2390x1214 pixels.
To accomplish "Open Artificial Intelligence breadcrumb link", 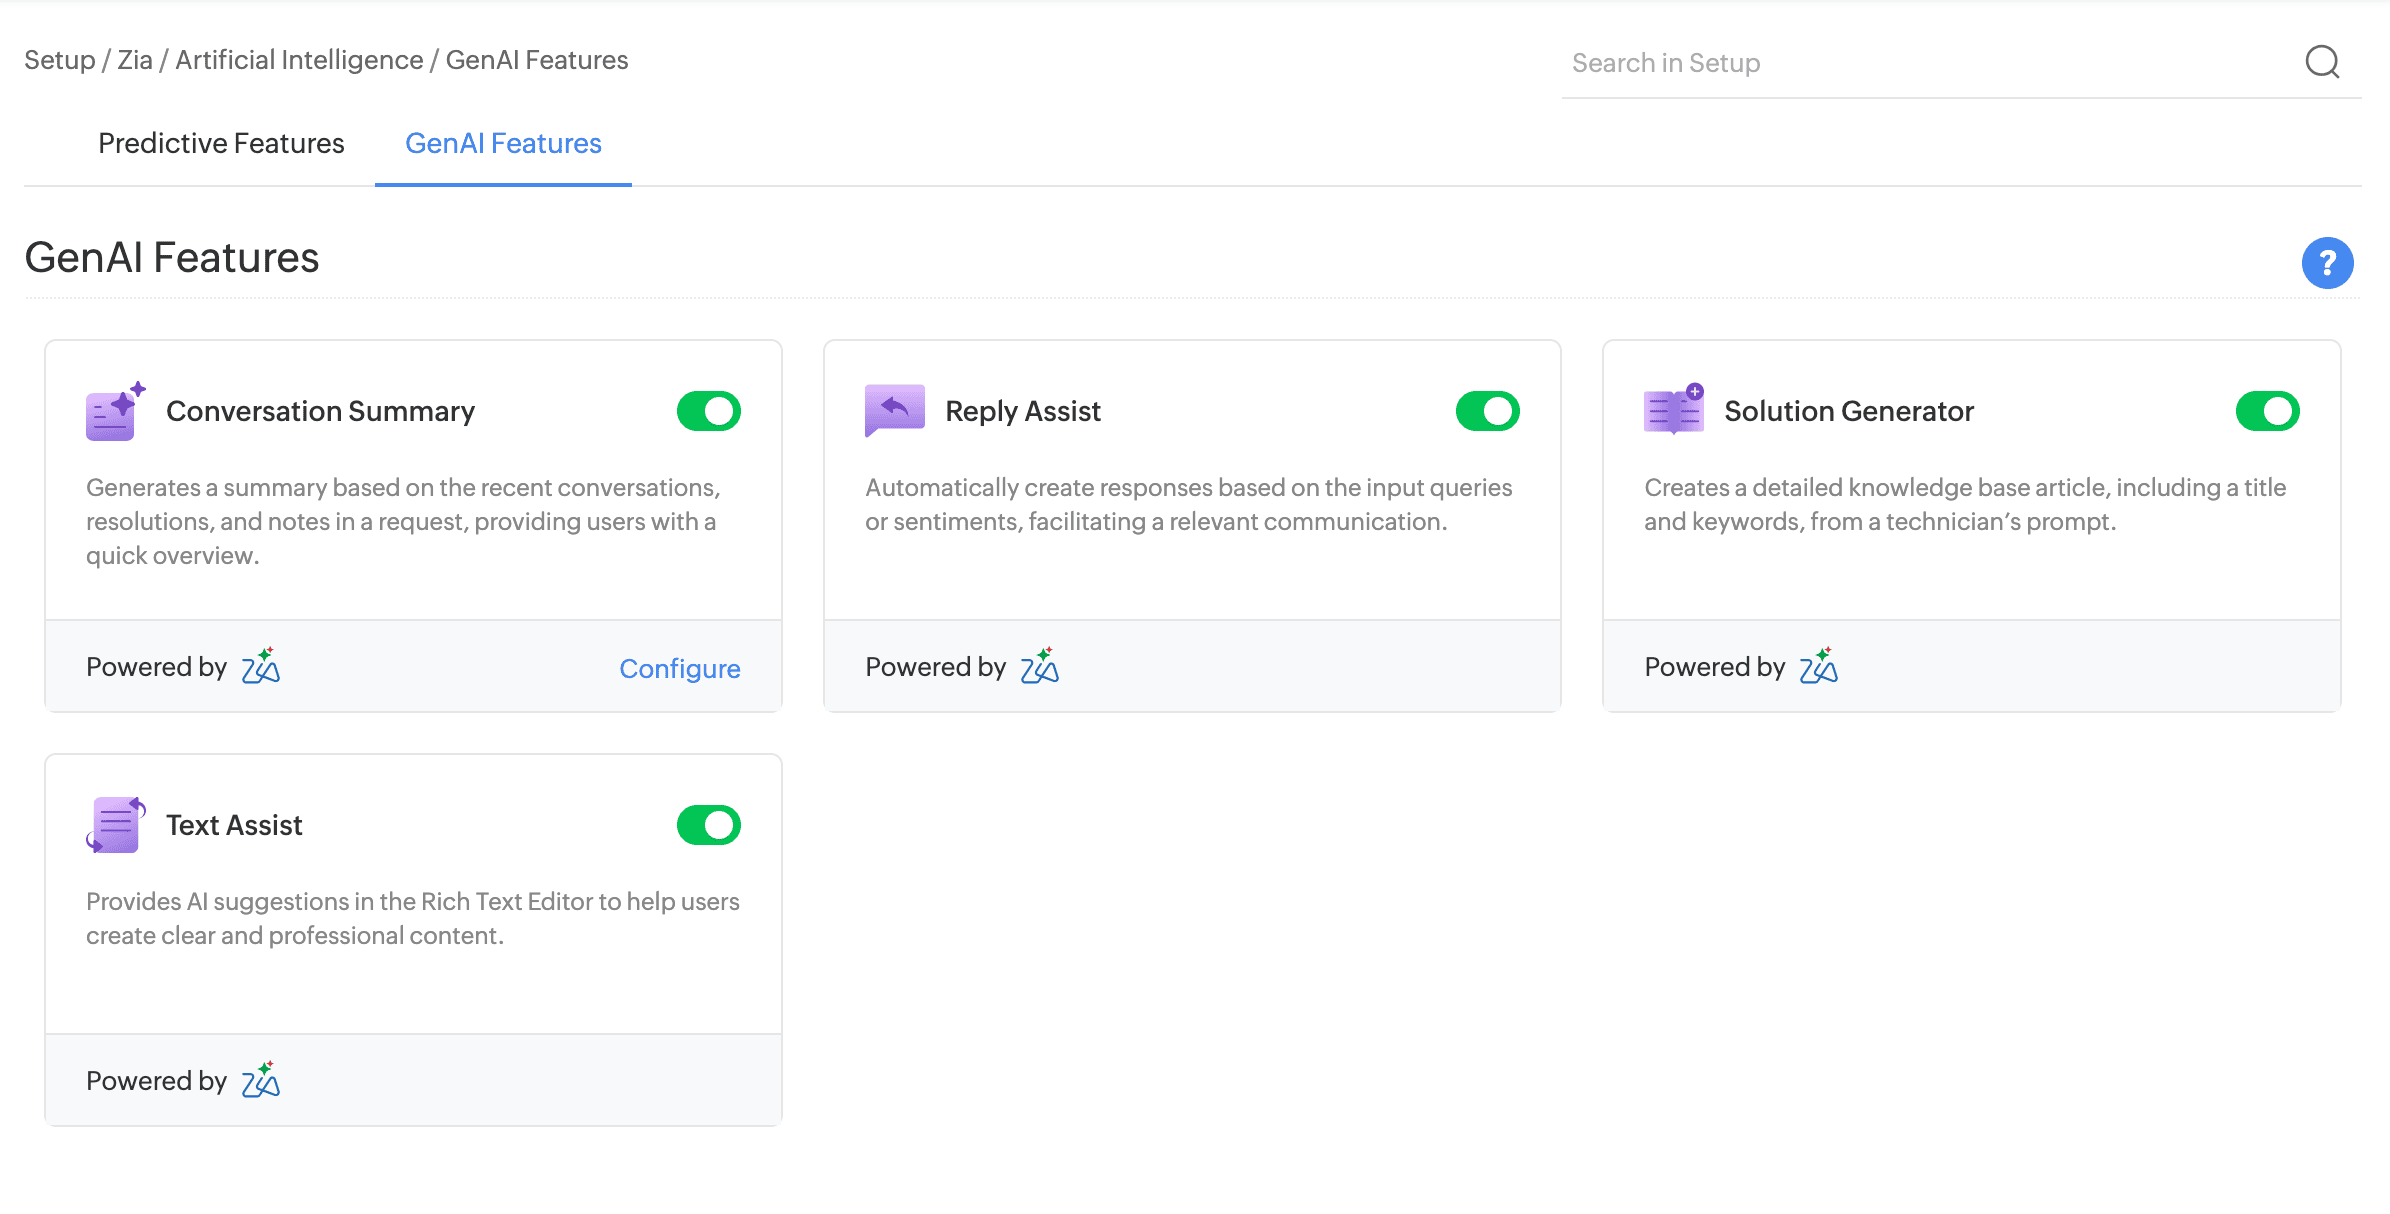I will point(299,60).
